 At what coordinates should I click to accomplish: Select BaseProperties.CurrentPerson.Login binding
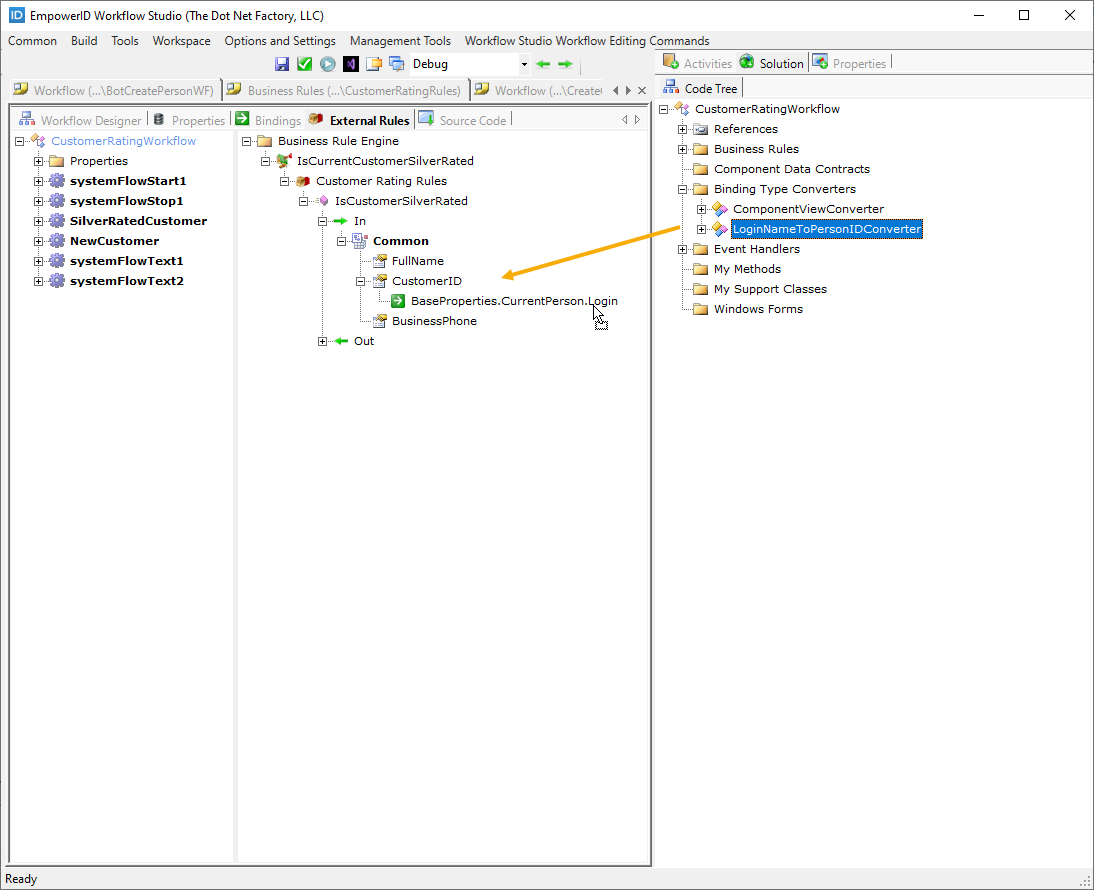[514, 301]
